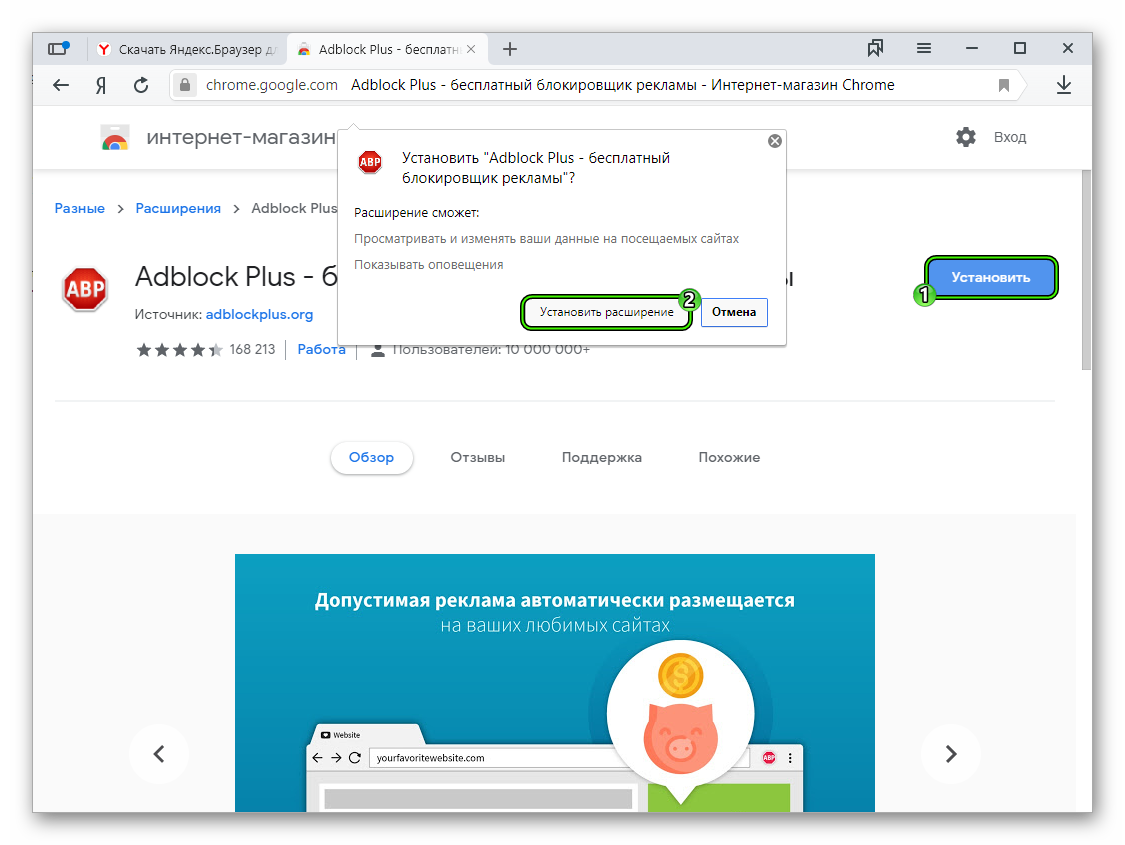Open store settings via the gear icon
The height and width of the screenshot is (845, 1125).
966,137
